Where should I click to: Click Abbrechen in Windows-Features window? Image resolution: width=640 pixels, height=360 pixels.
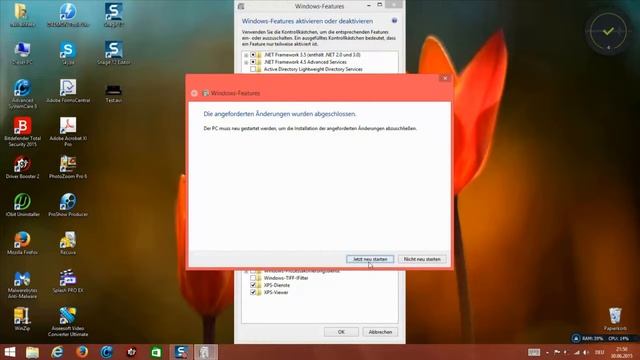click(x=380, y=332)
